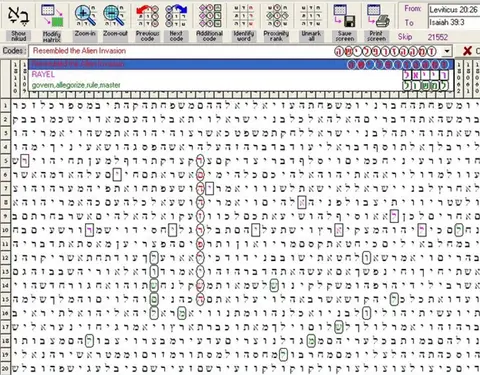480x375 pixels.
Task: Click the Zoom-out magnifier icon
Action: click(114, 16)
